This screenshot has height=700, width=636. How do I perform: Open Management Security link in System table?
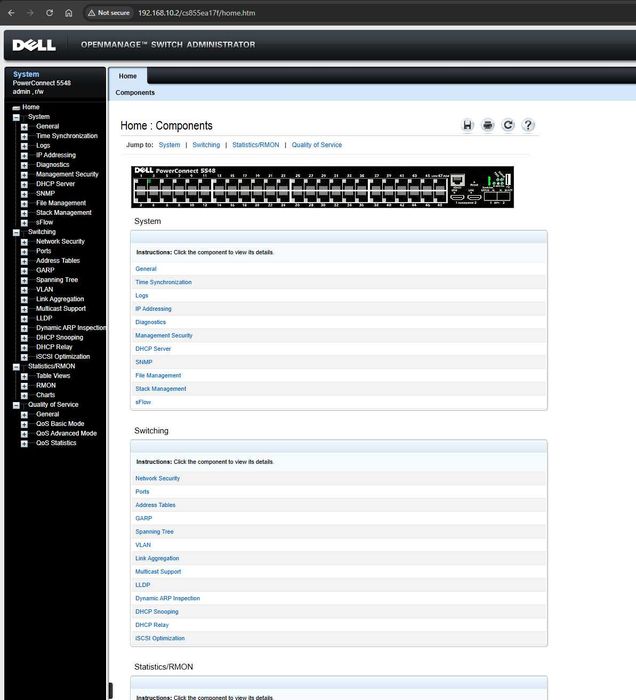(164, 335)
